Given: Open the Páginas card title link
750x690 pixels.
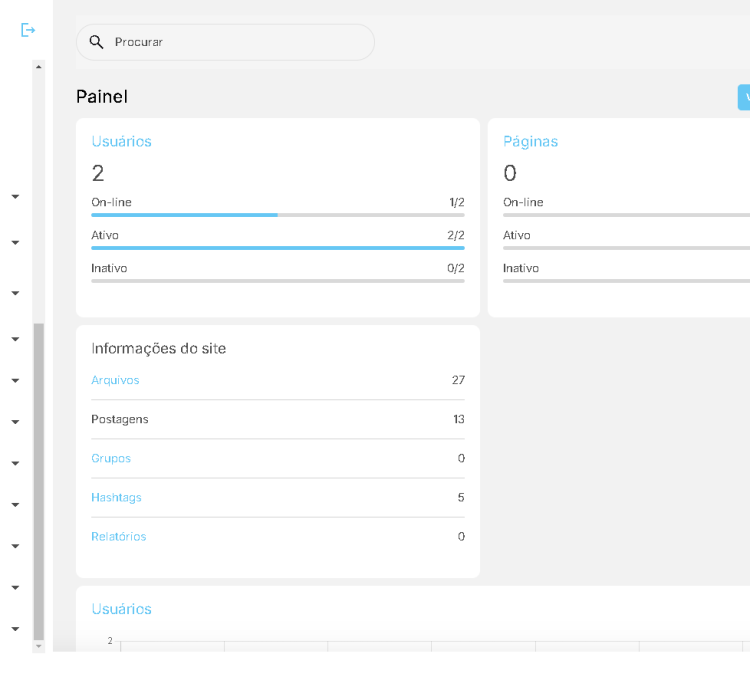Looking at the screenshot, I should (x=530, y=142).
